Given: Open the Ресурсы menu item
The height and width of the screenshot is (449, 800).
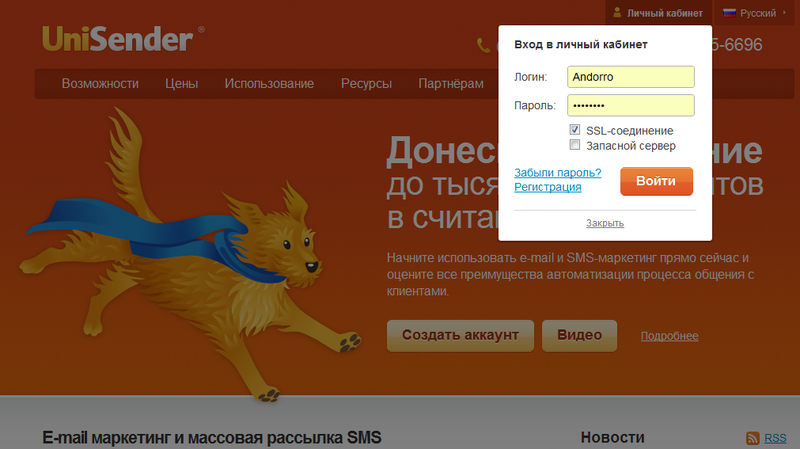Looking at the screenshot, I should pyautogui.click(x=366, y=84).
